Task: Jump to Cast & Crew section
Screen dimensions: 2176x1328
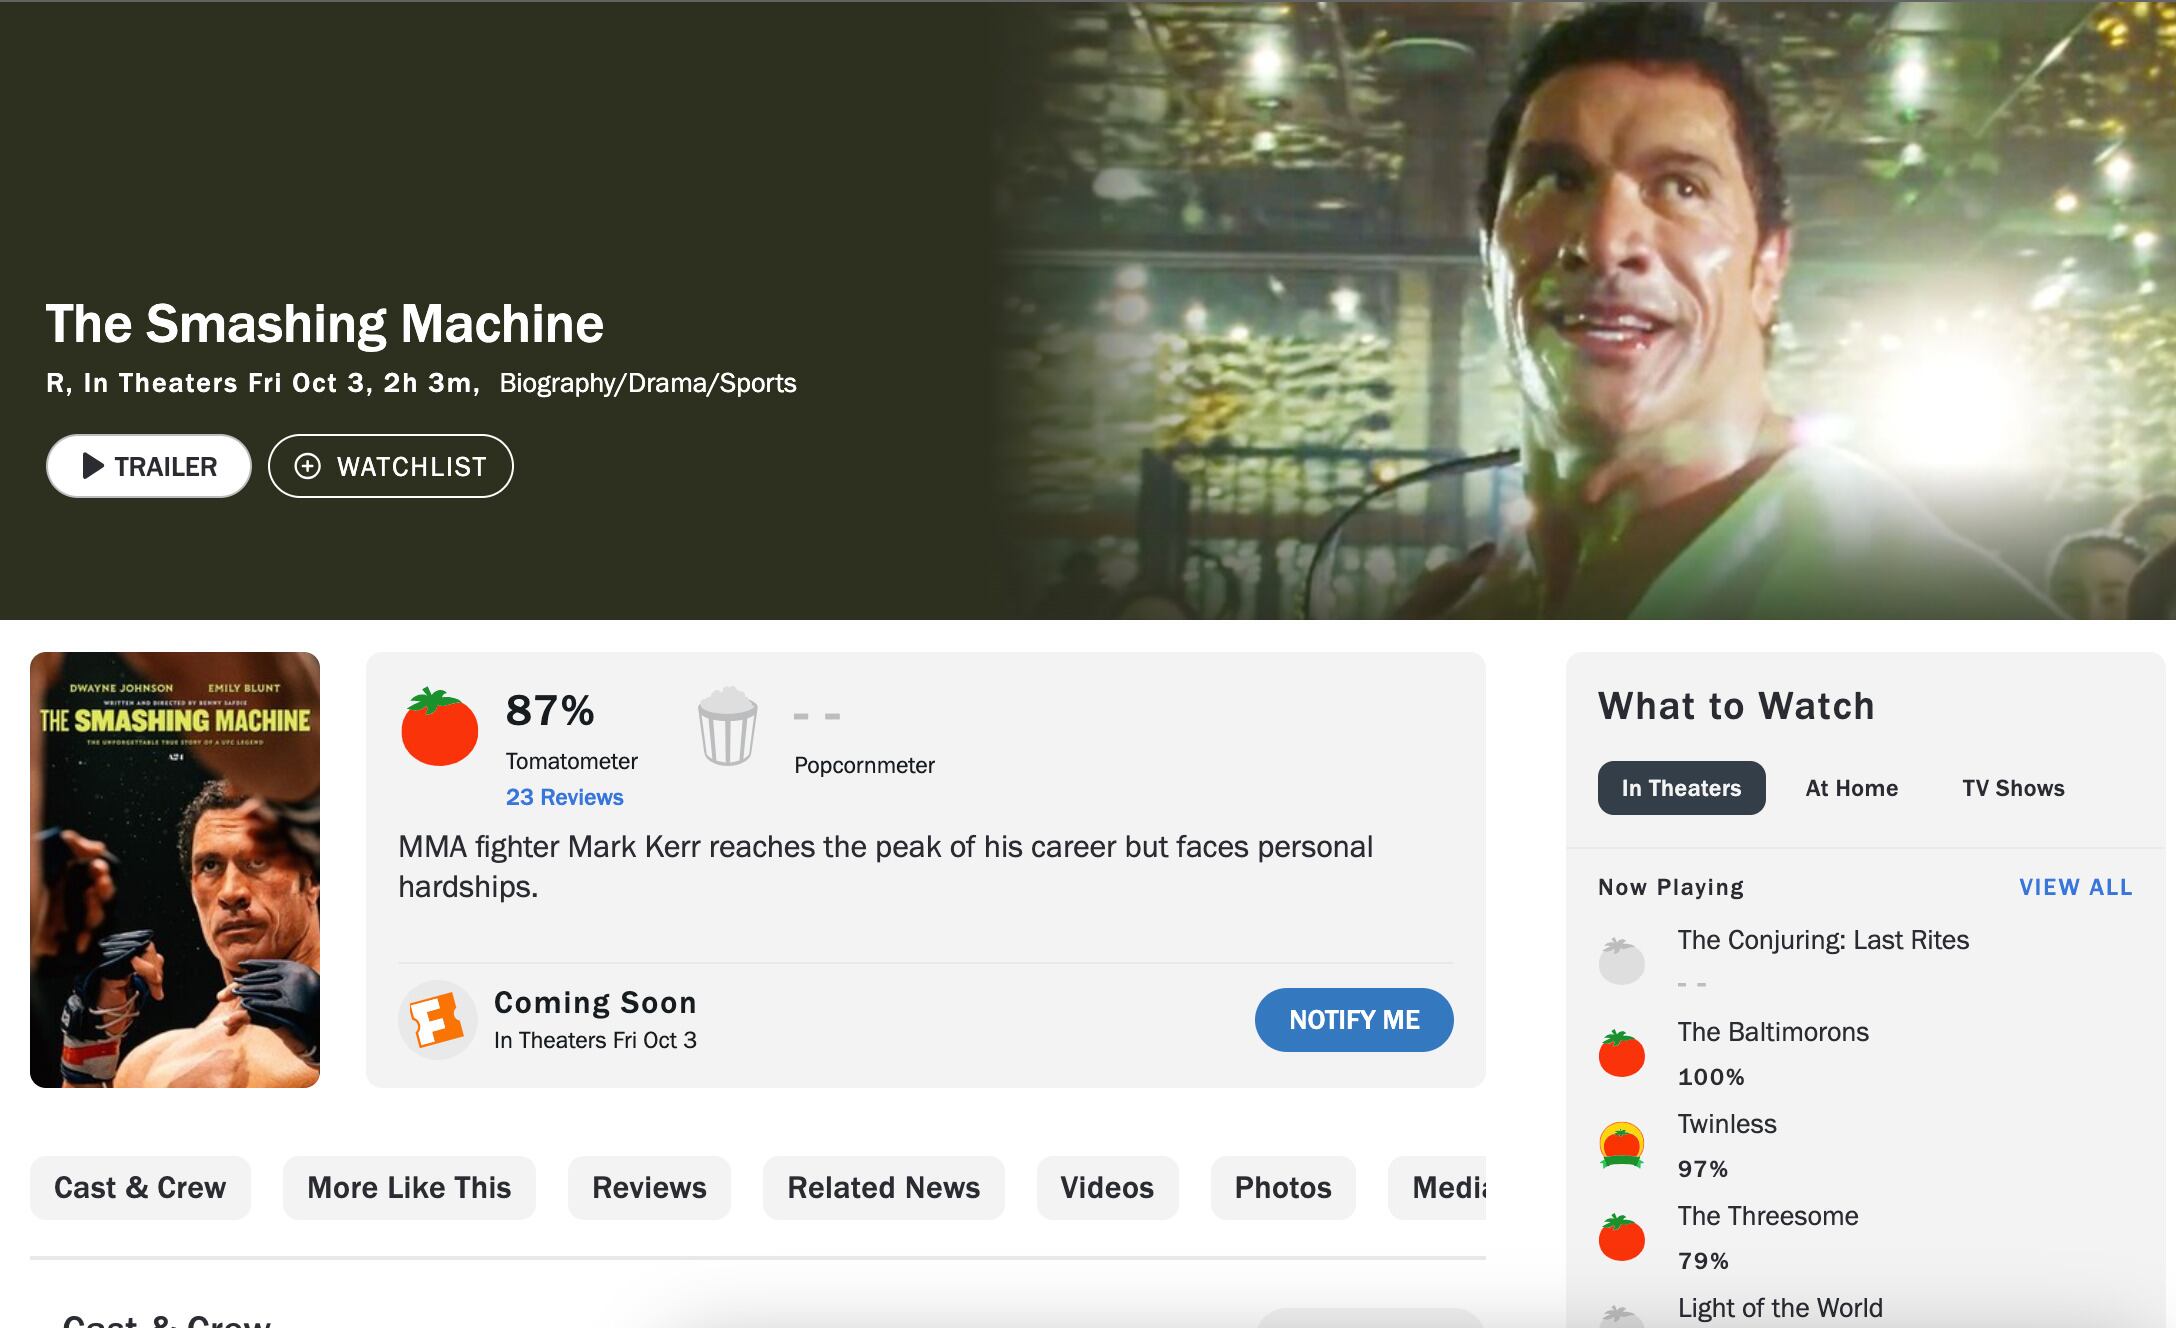Action: [x=140, y=1188]
